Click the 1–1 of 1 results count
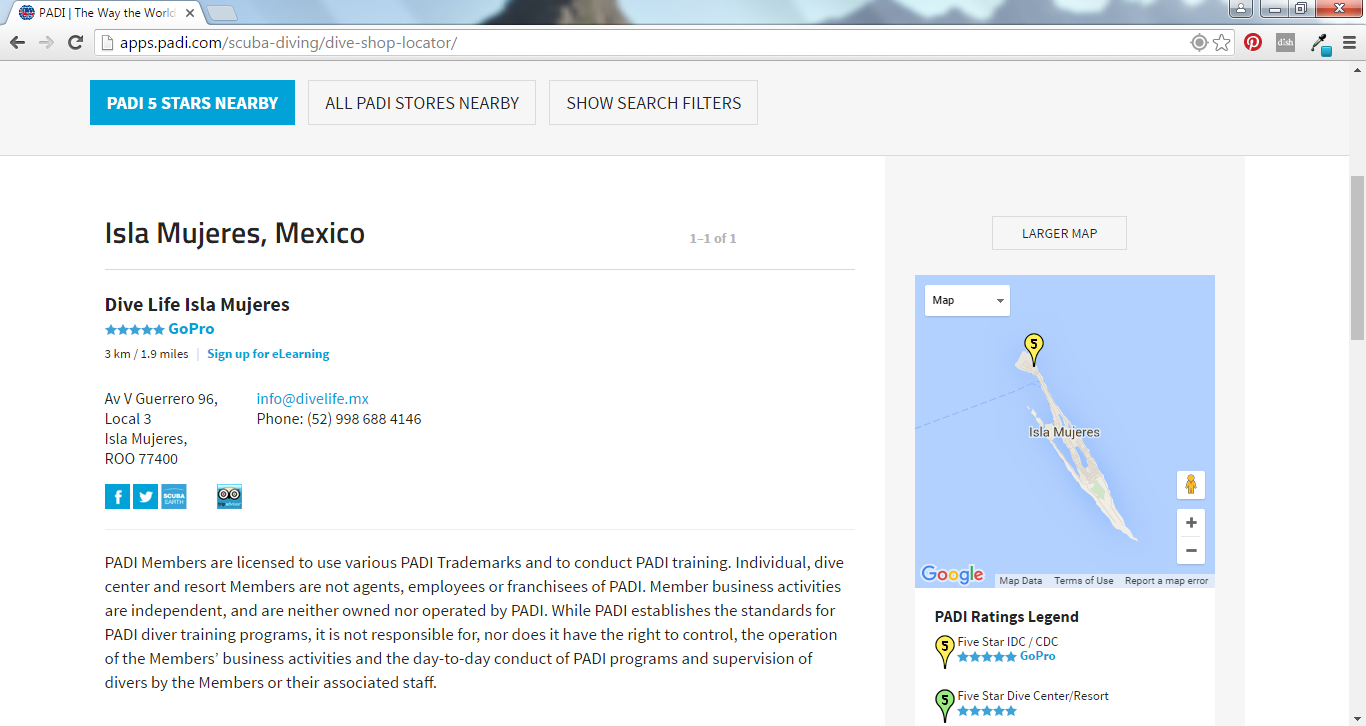The image size is (1366, 726). pos(713,238)
